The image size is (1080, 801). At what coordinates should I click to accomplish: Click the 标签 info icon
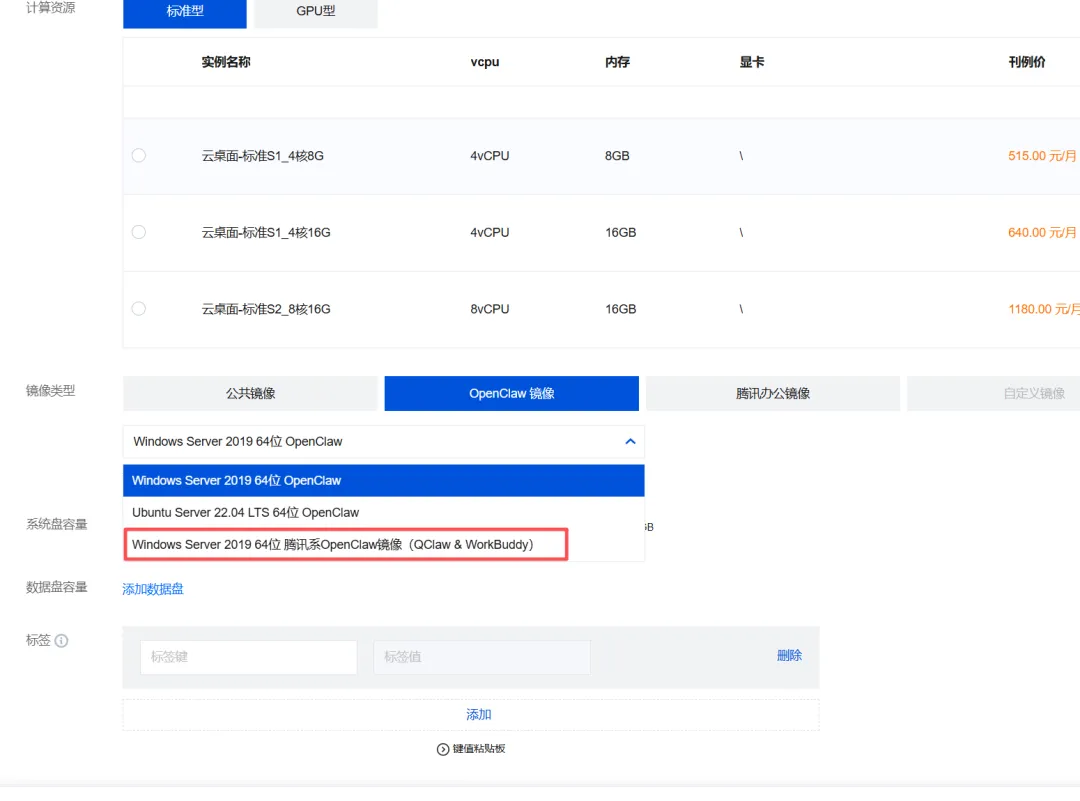[61, 641]
